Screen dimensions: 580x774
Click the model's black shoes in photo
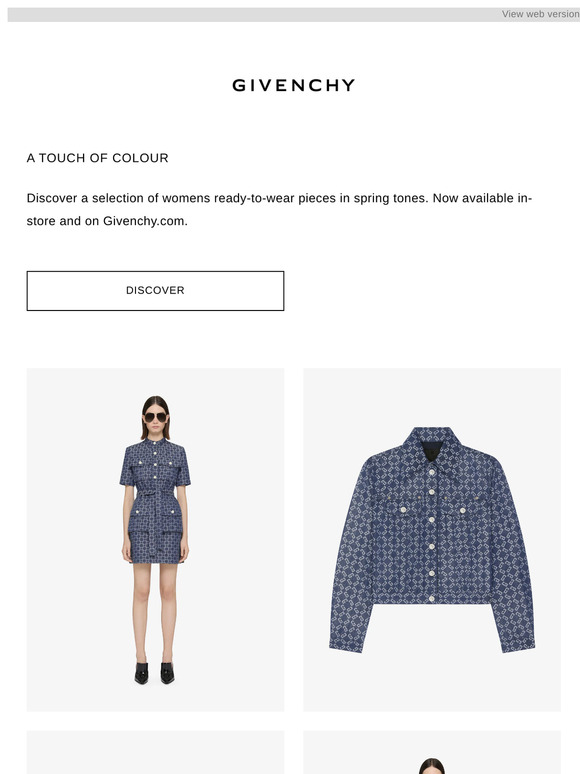click(x=155, y=673)
